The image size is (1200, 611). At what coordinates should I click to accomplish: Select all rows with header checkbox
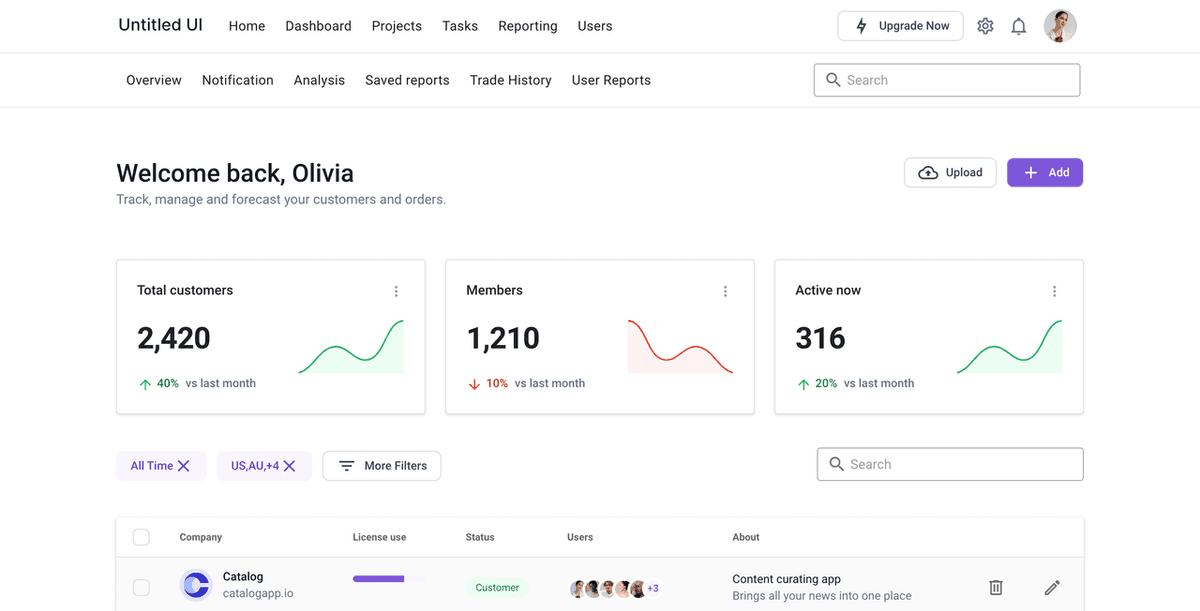tap(141, 537)
